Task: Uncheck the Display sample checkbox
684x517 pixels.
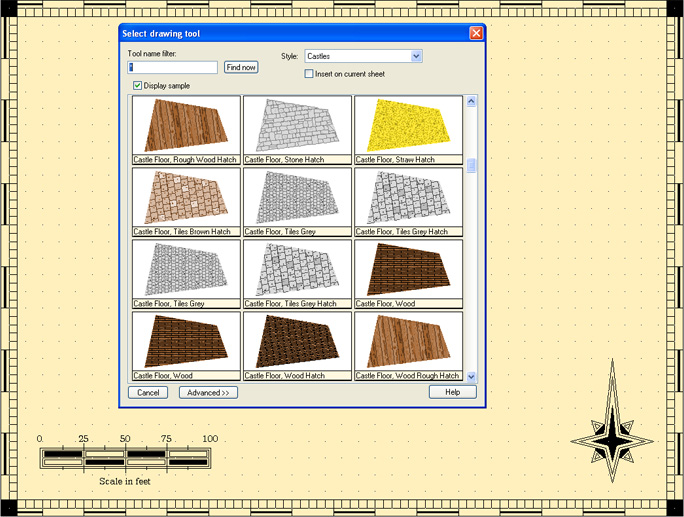Action: point(137,86)
